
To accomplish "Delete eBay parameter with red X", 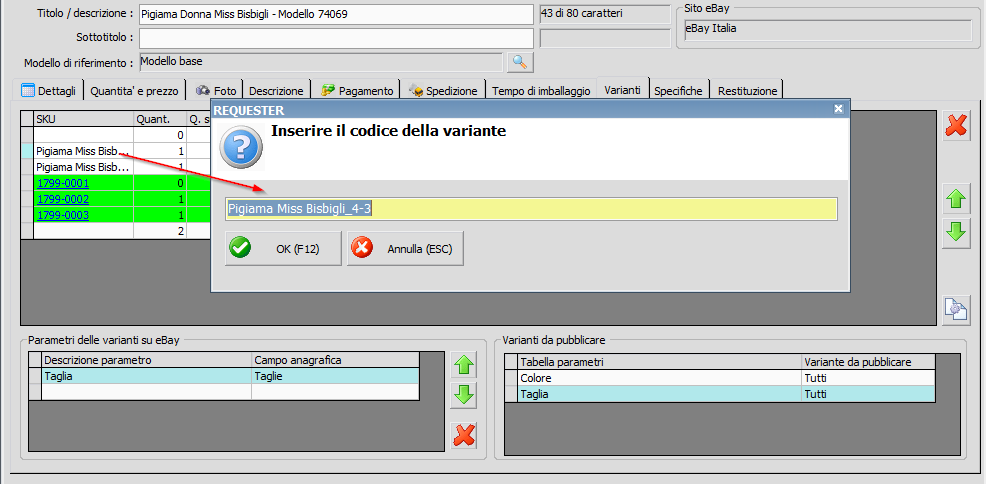I will (464, 434).
